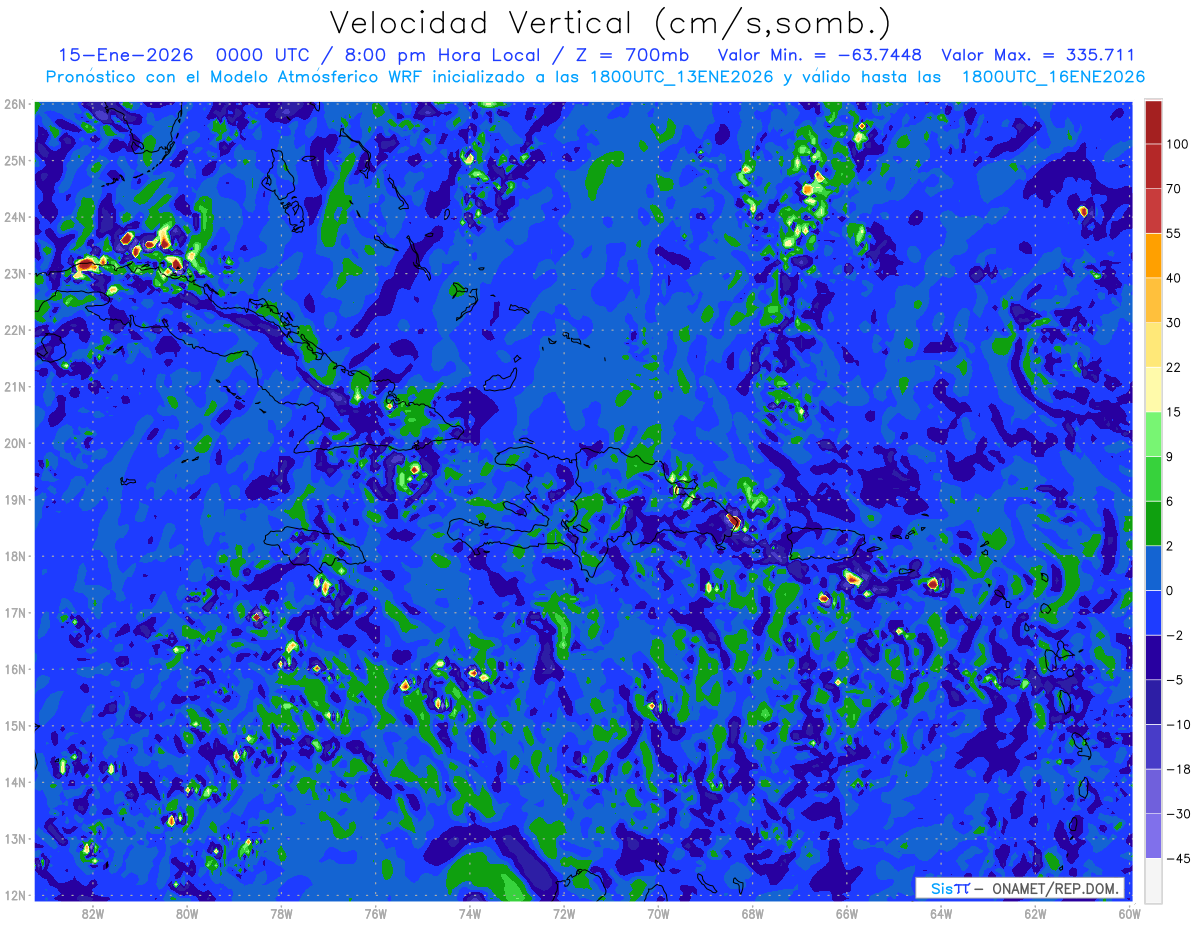Click the white swatch below -45
The height and width of the screenshot is (927, 1200).
point(1153,879)
